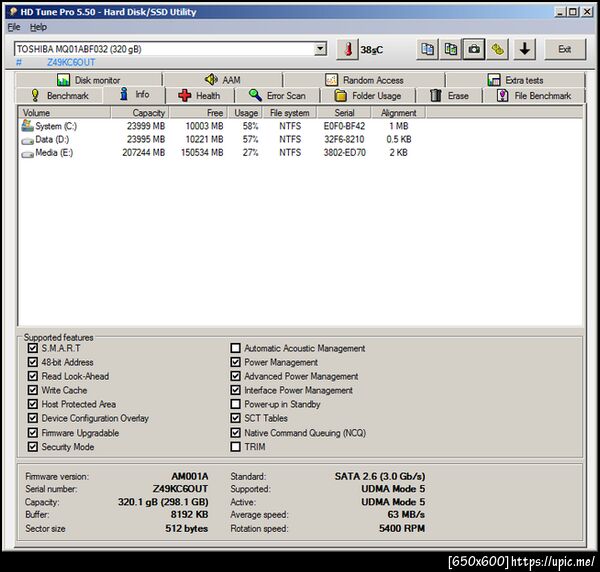The height and width of the screenshot is (572, 600).
Task: Toggle the Read Look-Ahead checkbox
Action: coord(33,376)
